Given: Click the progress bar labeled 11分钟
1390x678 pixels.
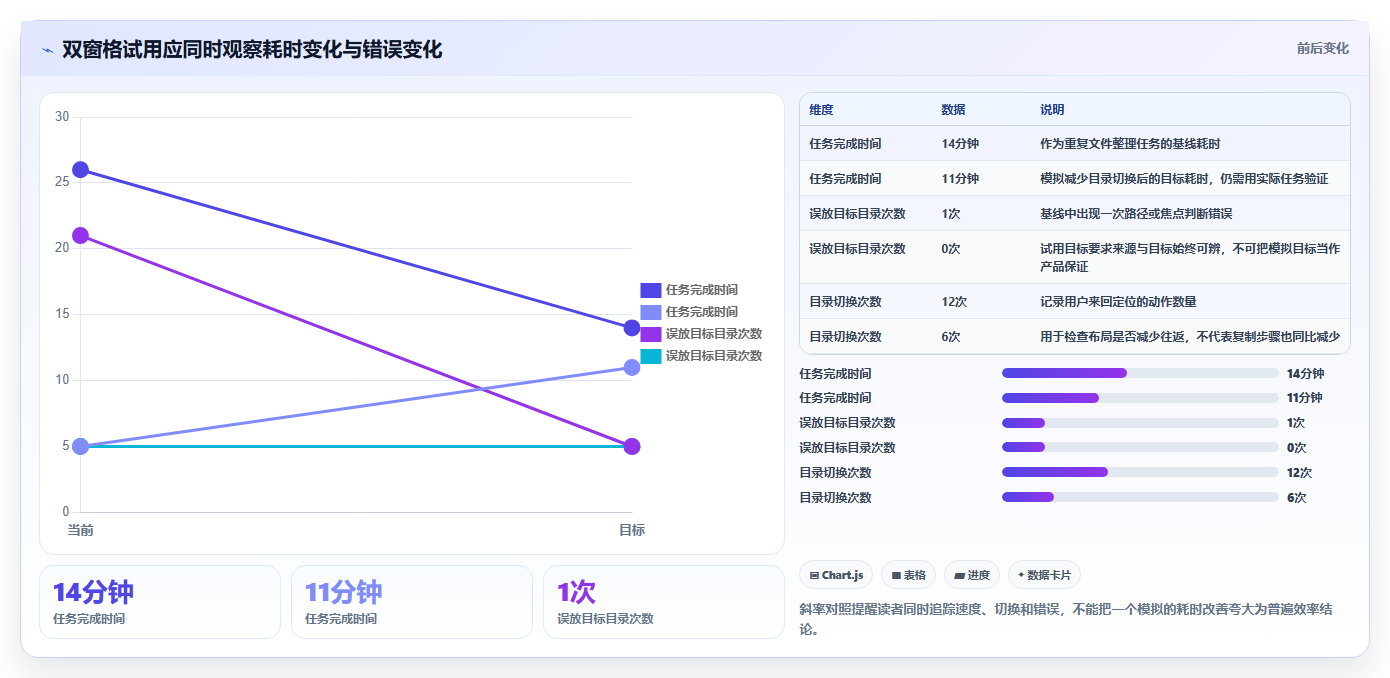Looking at the screenshot, I should click(1140, 398).
